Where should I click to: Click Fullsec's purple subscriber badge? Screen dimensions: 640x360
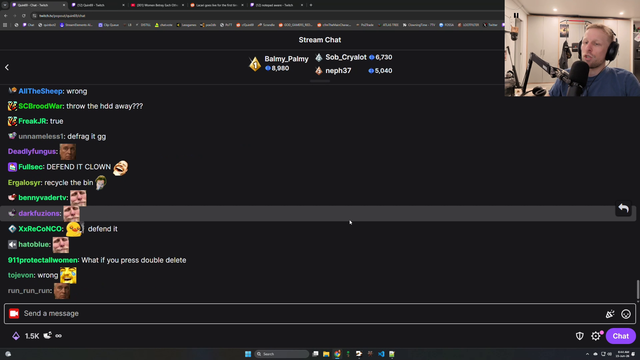[x=12, y=167]
